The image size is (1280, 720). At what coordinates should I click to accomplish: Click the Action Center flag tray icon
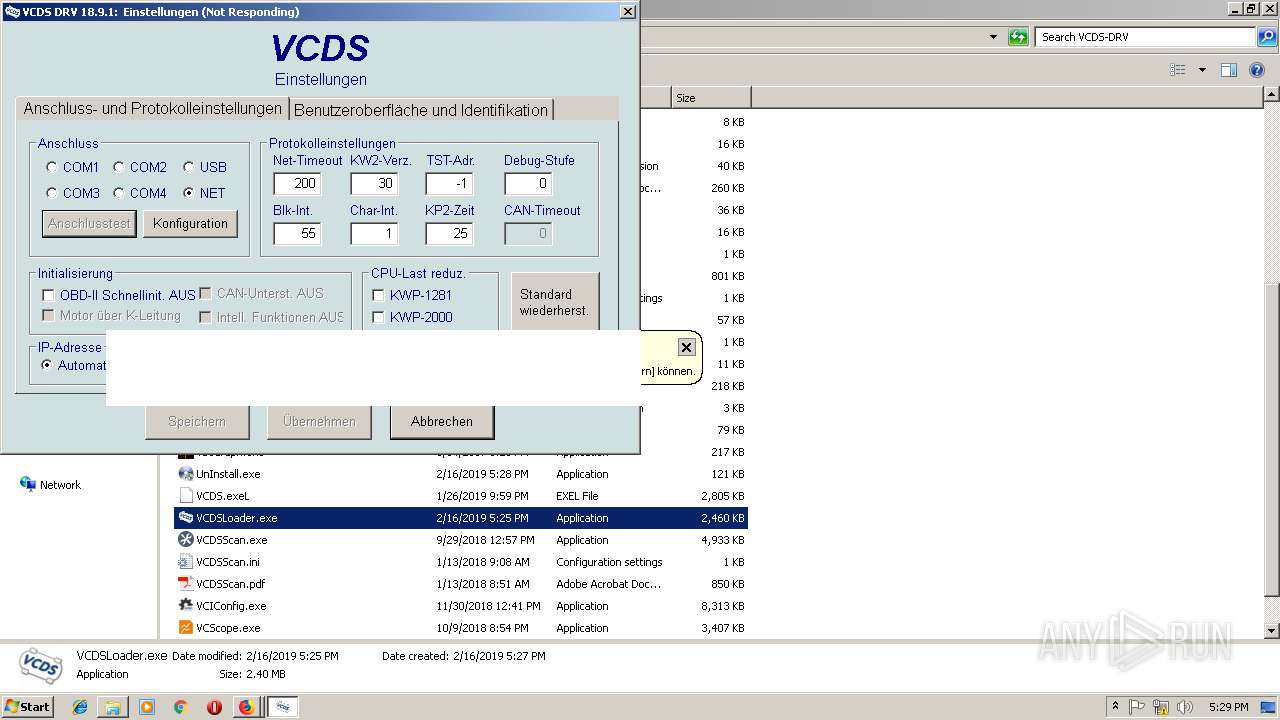[x=1138, y=707]
